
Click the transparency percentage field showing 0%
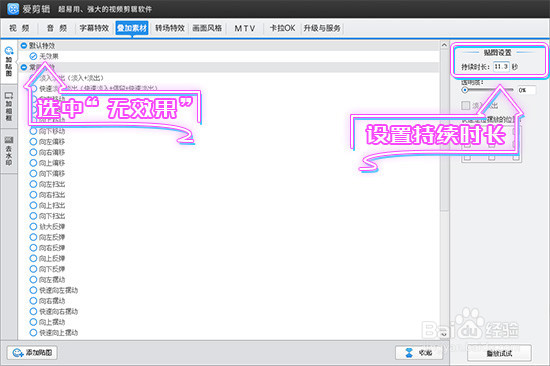[x=526, y=90]
